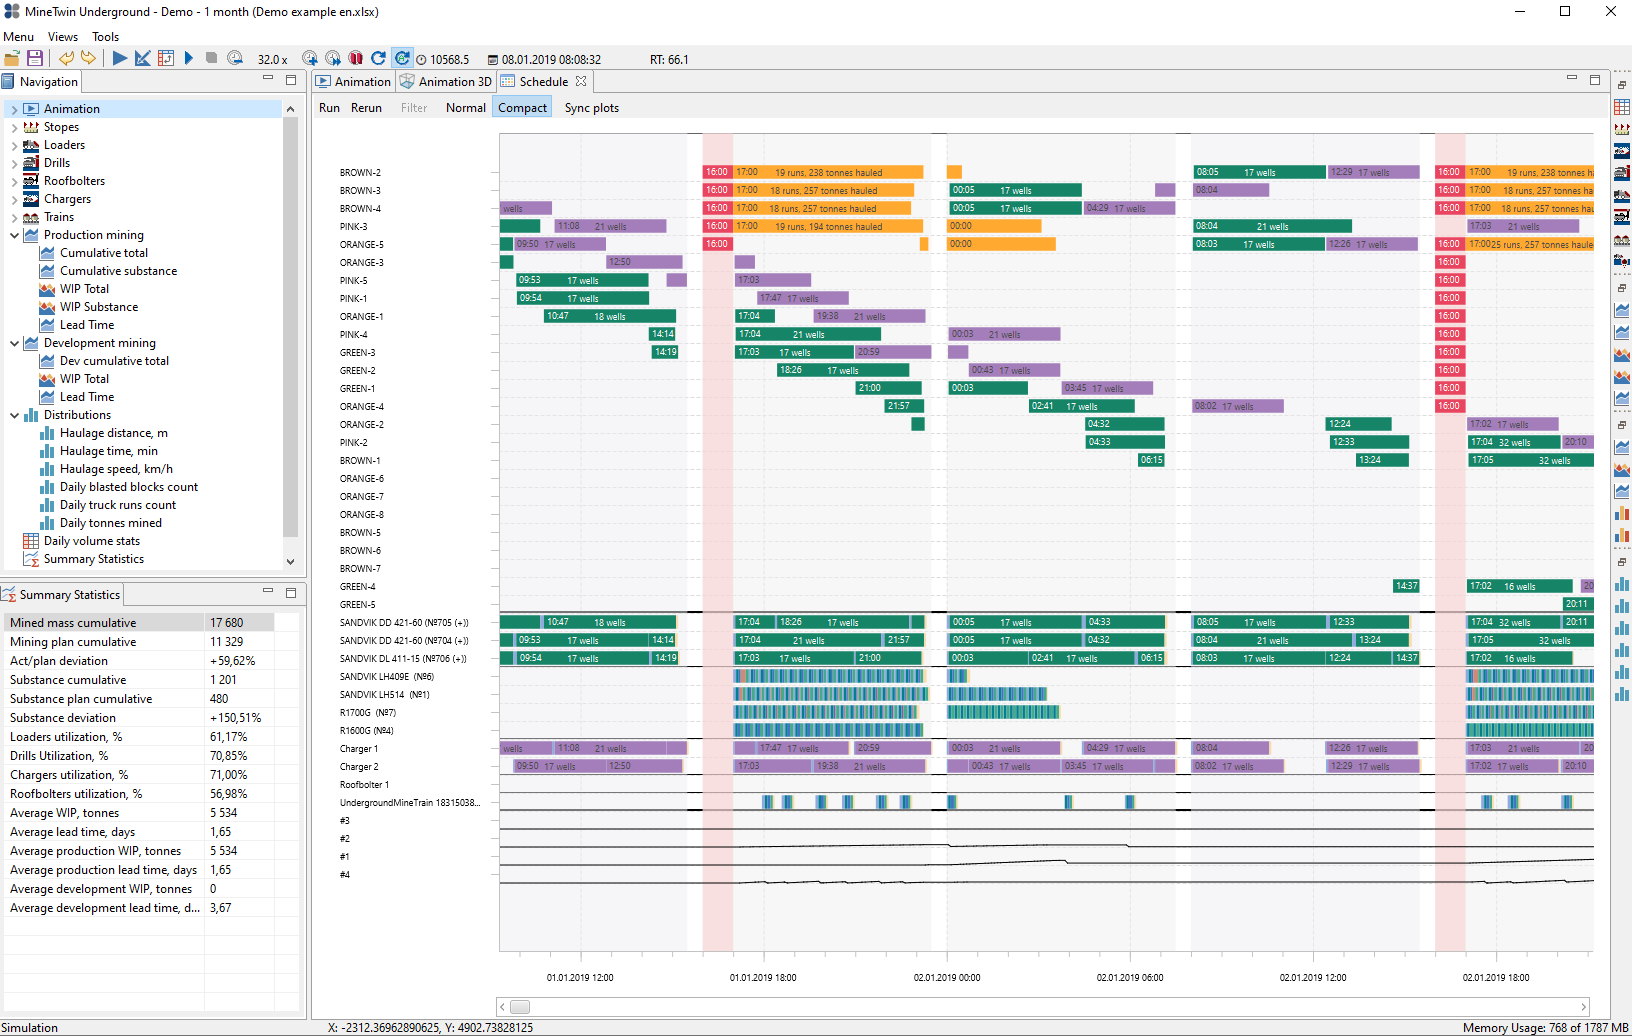Click the red pause-like toolbar icon
The height and width of the screenshot is (1036, 1632).
point(356,59)
